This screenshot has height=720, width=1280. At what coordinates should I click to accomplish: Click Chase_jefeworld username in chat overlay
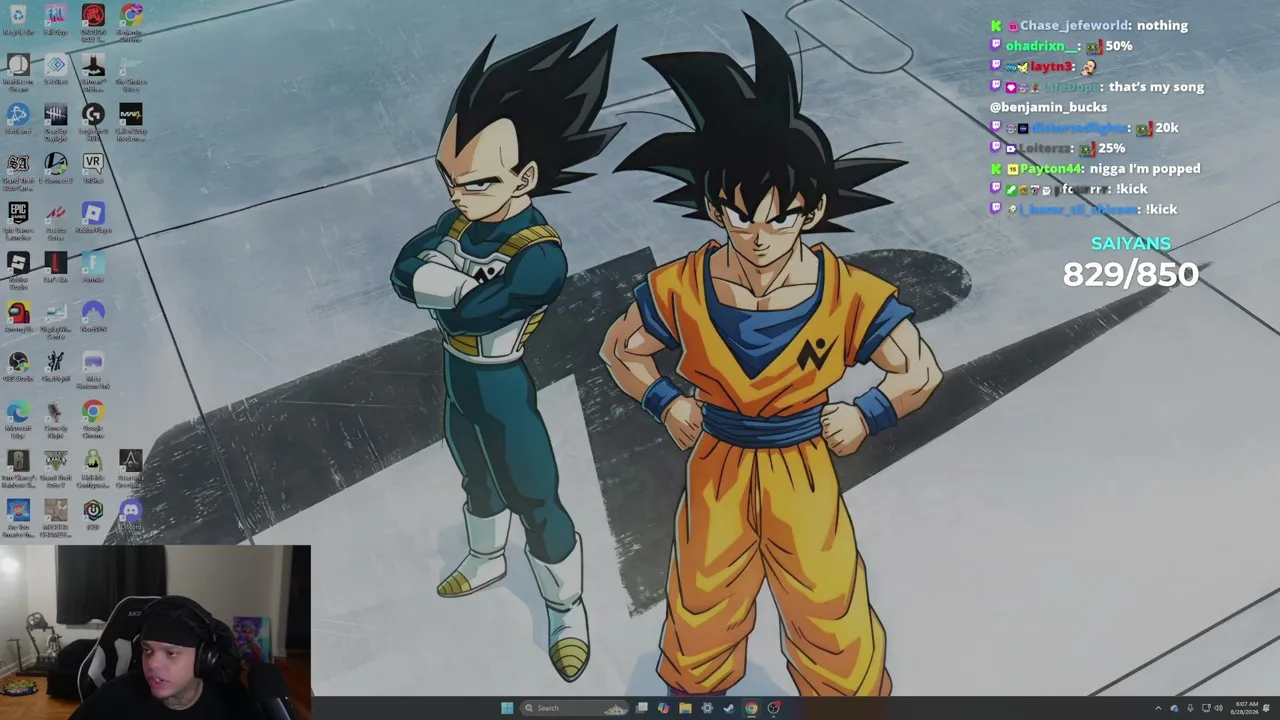(1075, 26)
